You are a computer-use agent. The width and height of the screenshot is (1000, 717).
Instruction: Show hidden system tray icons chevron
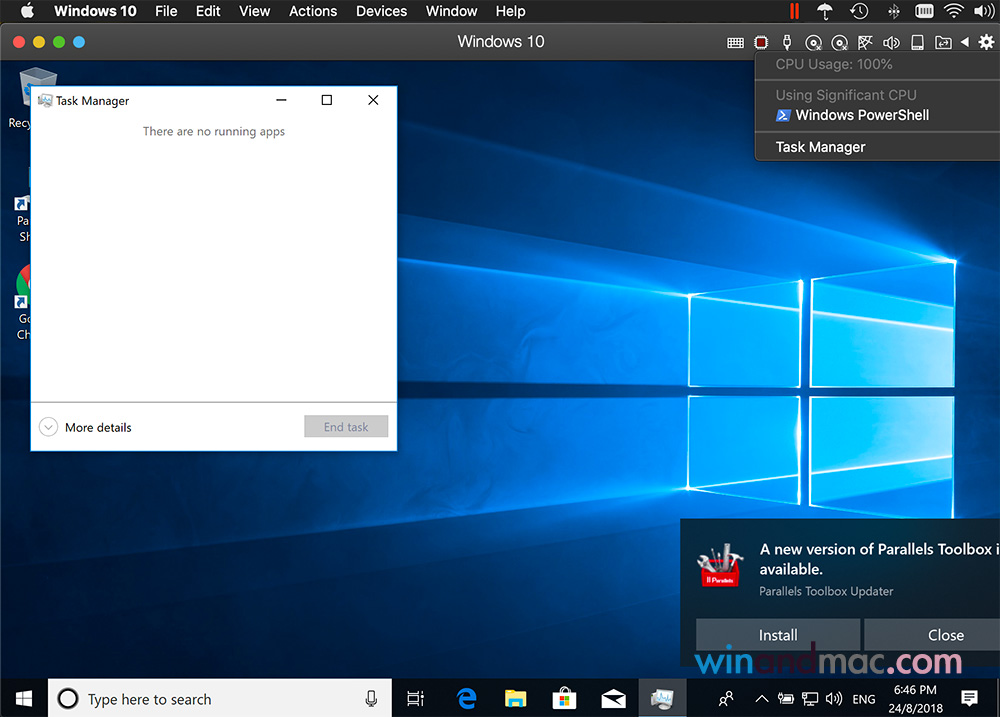point(762,699)
